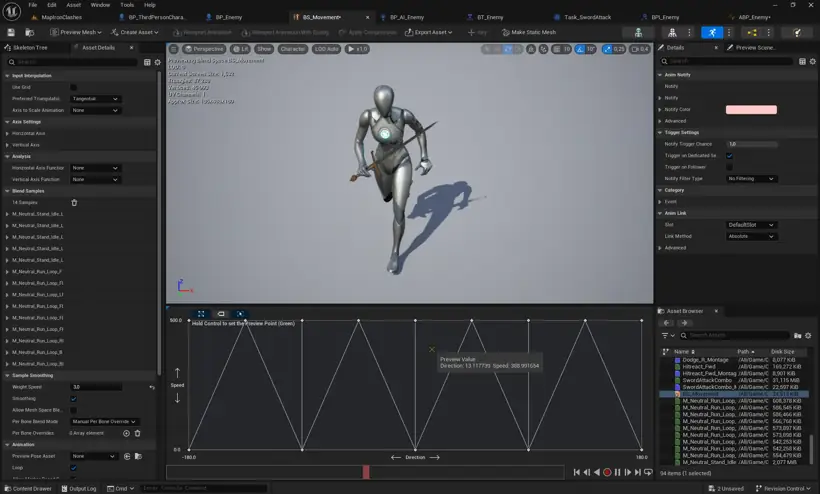Click Asset Browser folder icon beside search

point(798,335)
